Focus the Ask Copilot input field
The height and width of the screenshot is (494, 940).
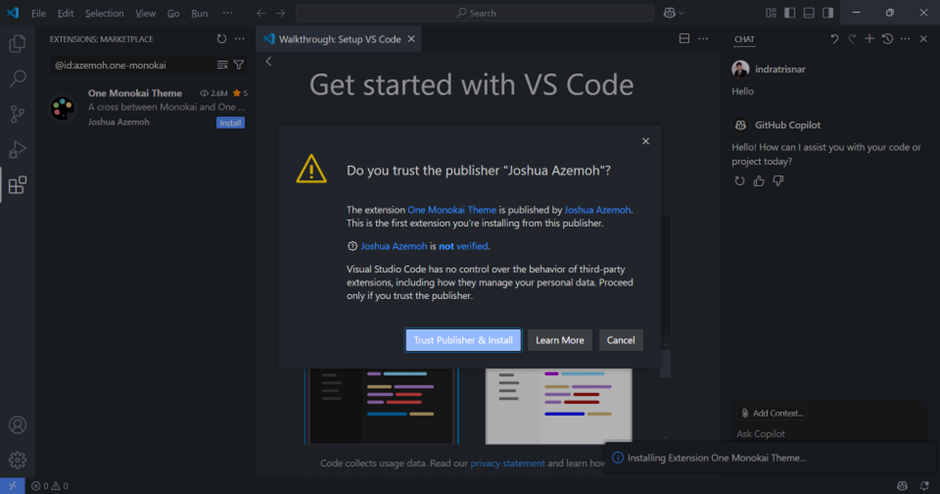827,433
